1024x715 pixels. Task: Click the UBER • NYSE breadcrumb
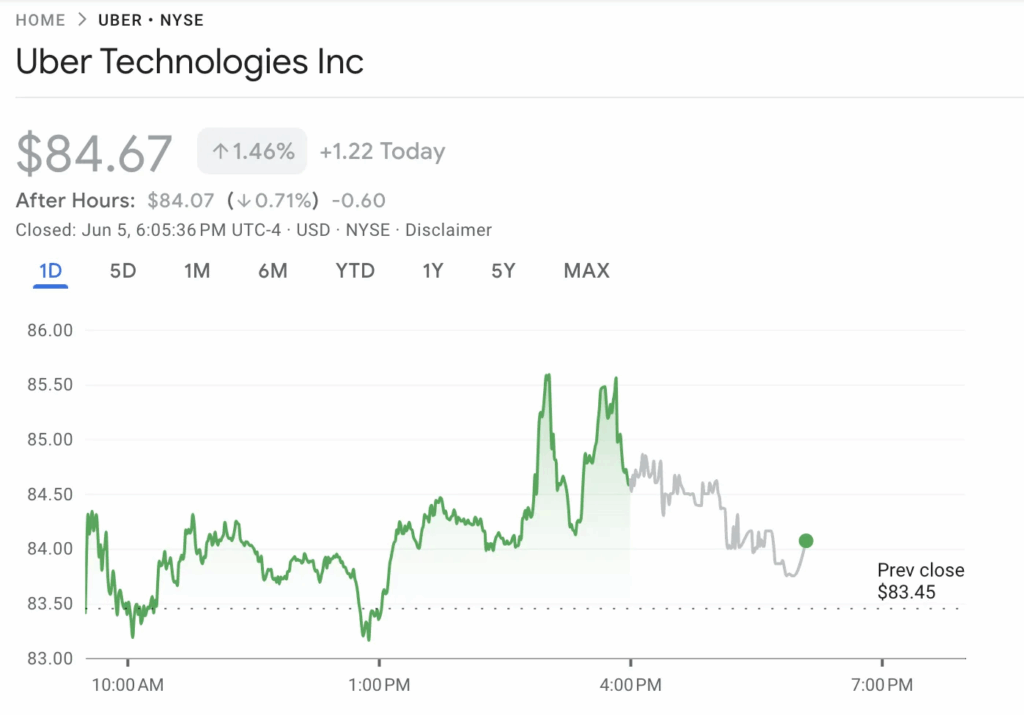[x=150, y=20]
